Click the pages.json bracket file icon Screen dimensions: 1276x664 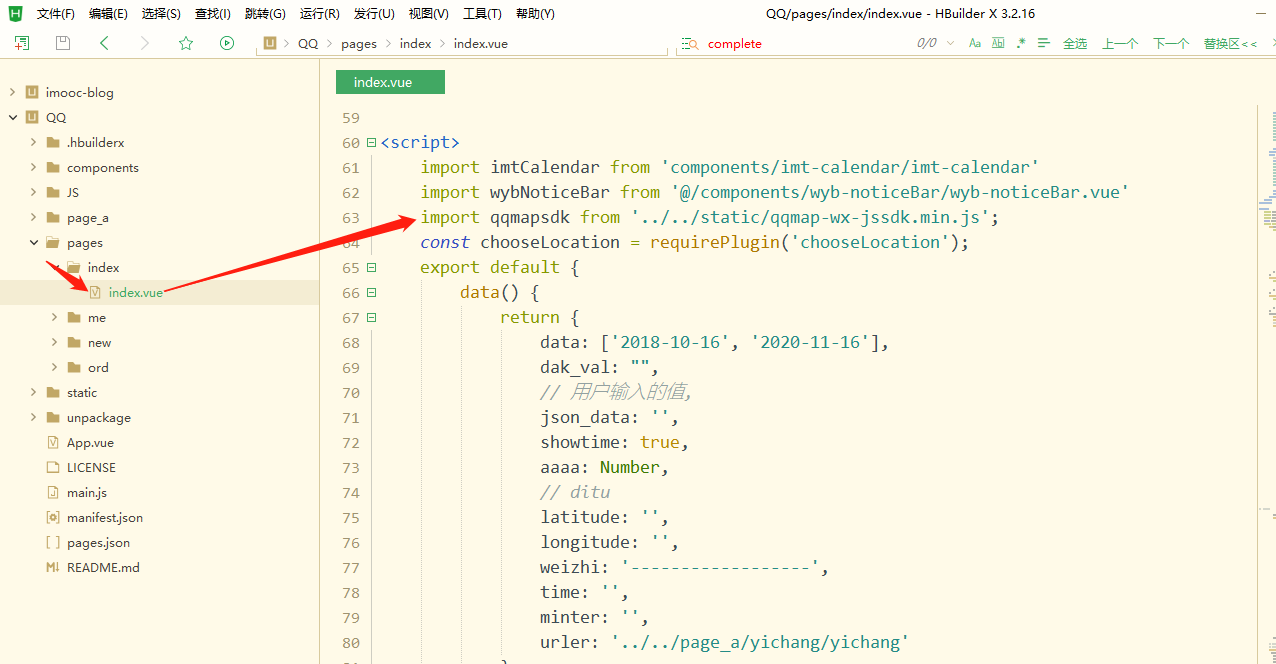[x=53, y=542]
